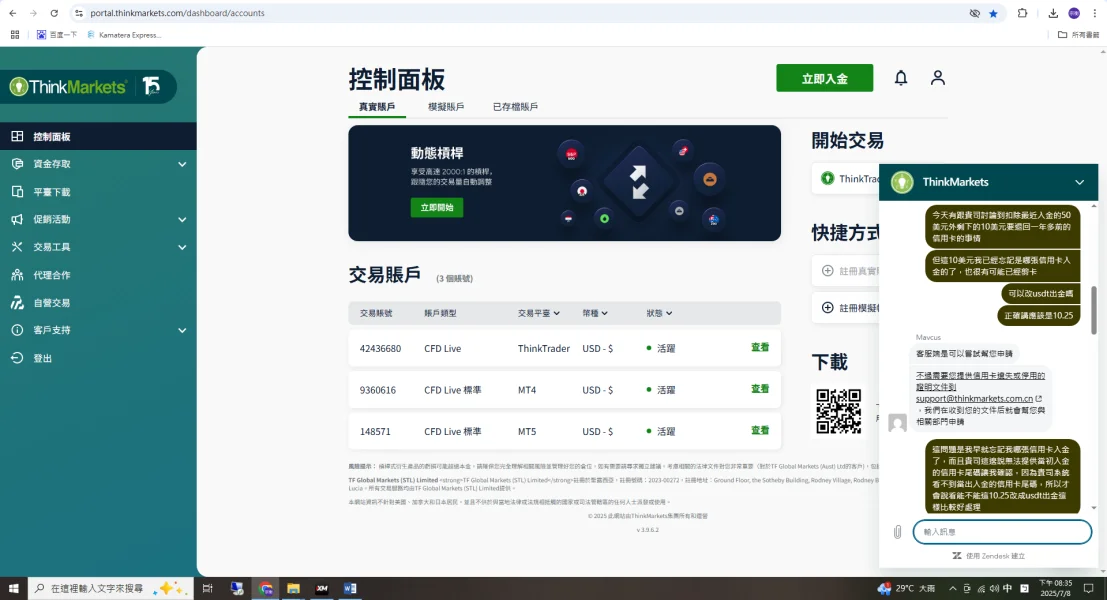Screen dimensions: 1107x600
Task: Open the Windows Start menu
Action: (x=13, y=588)
